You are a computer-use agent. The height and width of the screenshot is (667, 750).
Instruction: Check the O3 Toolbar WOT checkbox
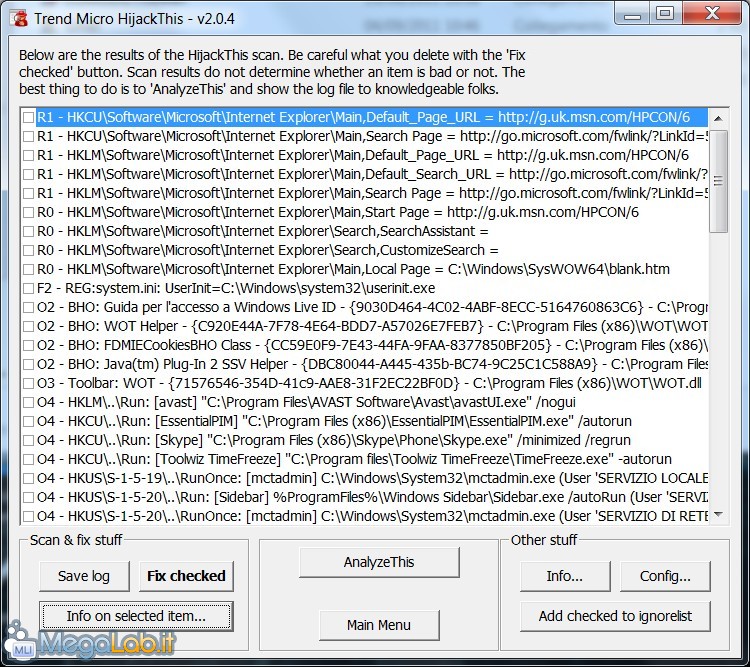(x=29, y=383)
